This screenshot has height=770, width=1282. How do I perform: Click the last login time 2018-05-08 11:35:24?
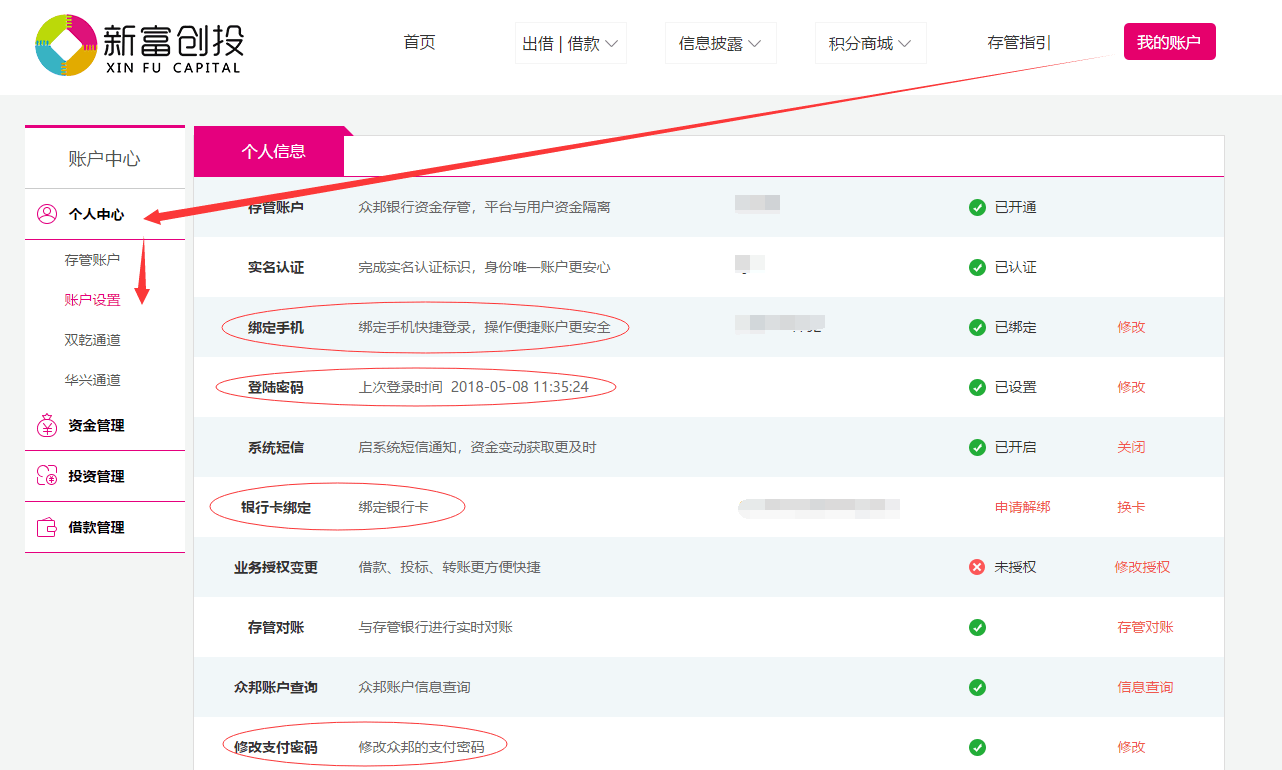tap(519, 387)
